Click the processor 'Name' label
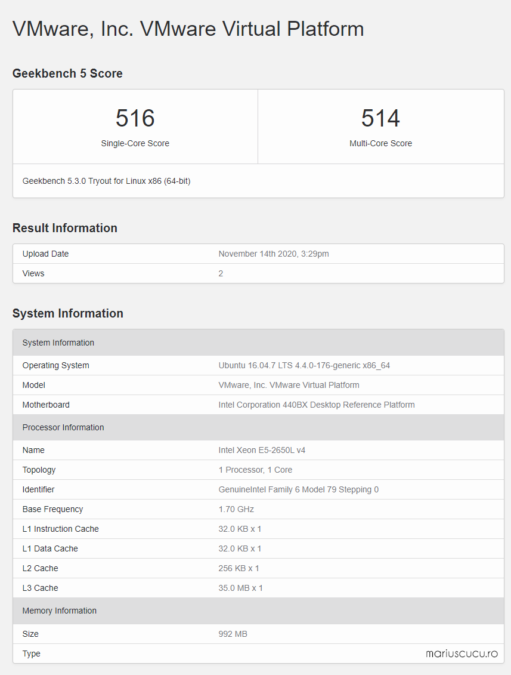The width and height of the screenshot is (511, 675). (33, 450)
